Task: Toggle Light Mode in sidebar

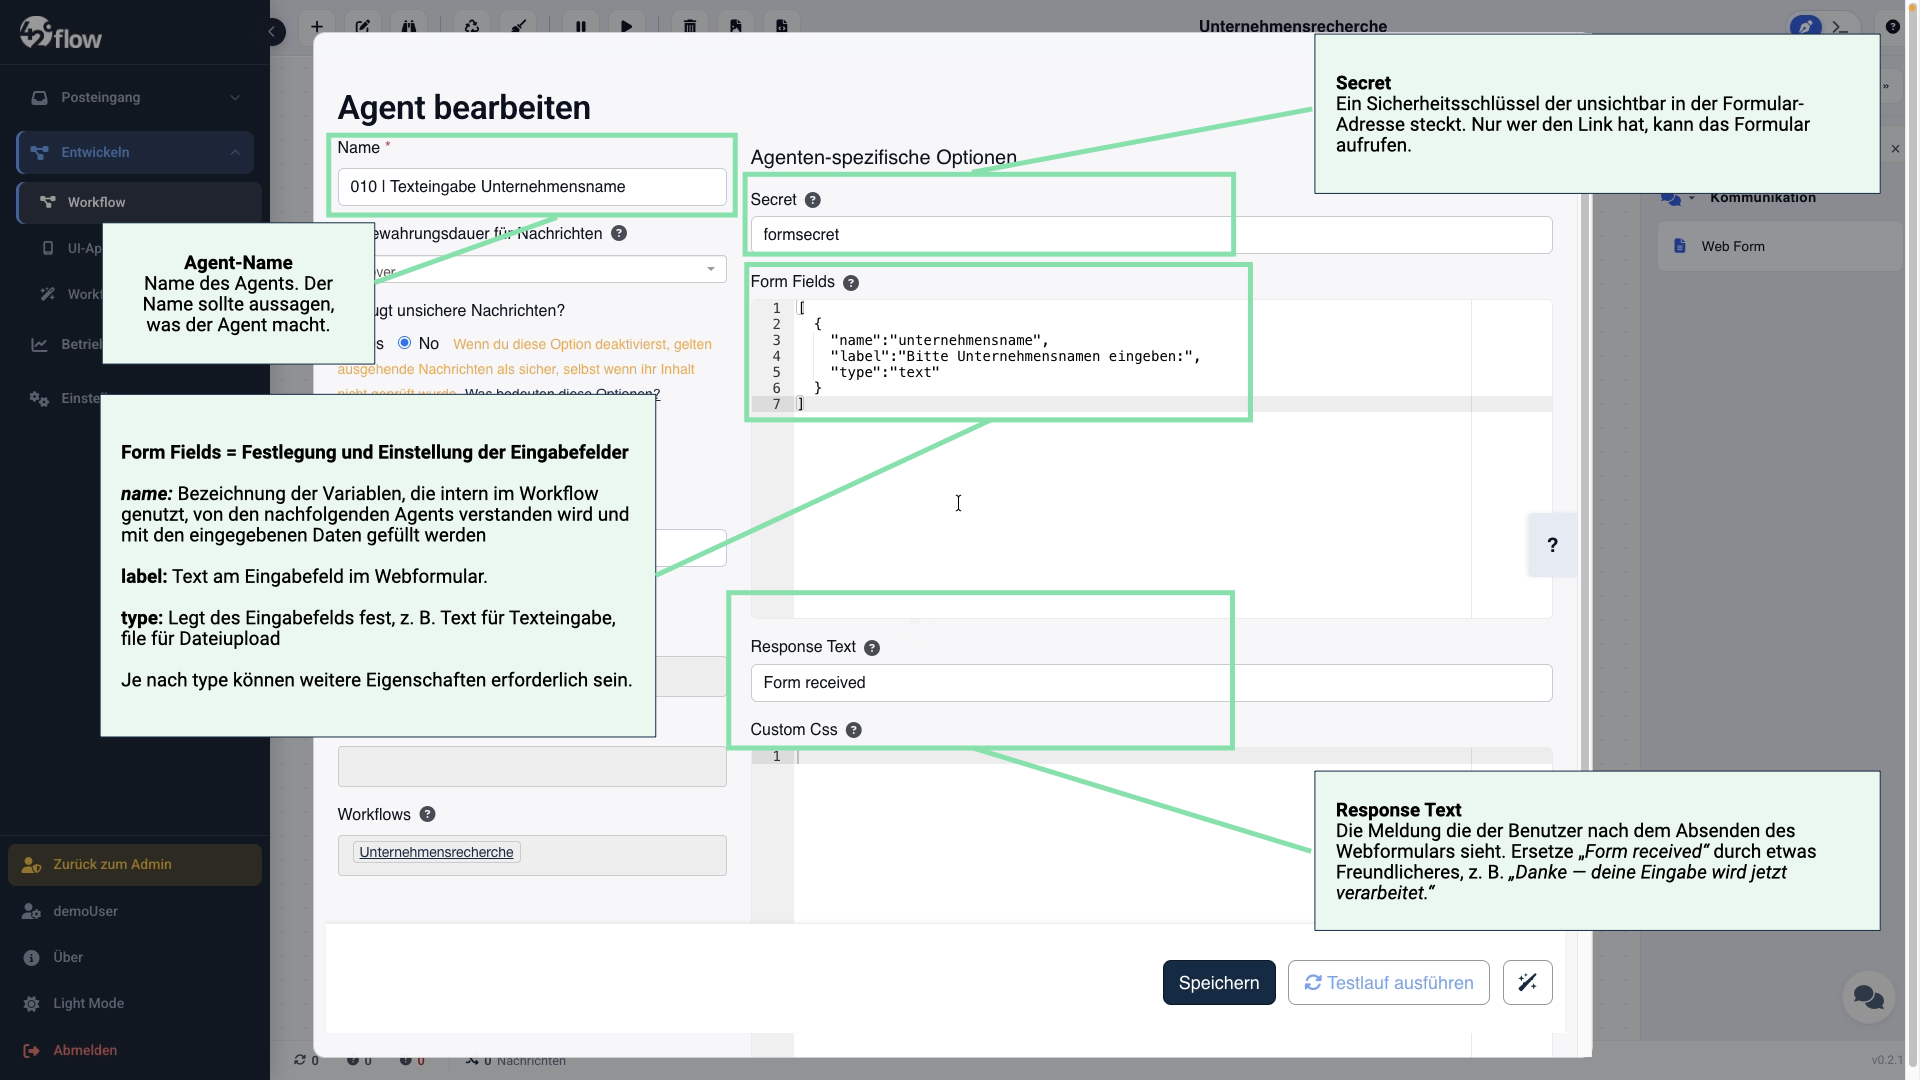Action: point(88,1003)
